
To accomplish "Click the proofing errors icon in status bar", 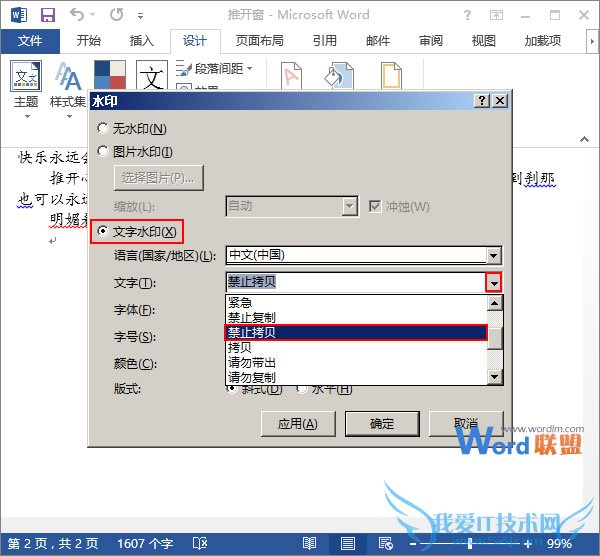I will [200, 544].
